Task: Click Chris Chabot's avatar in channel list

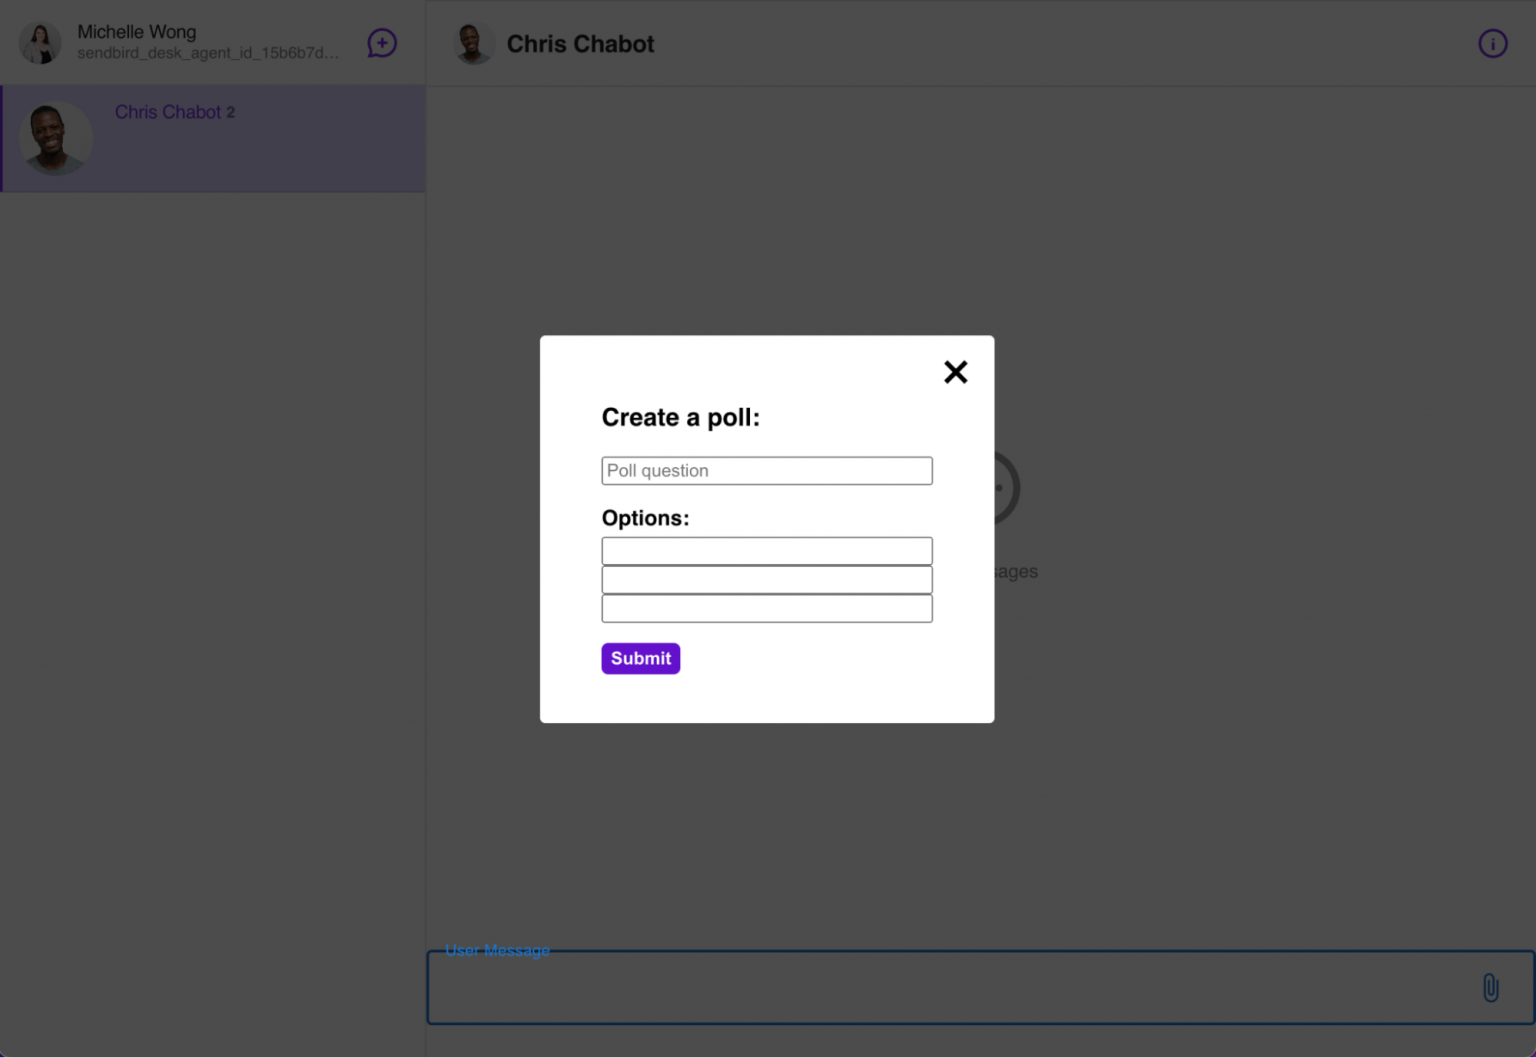Action: [56, 138]
